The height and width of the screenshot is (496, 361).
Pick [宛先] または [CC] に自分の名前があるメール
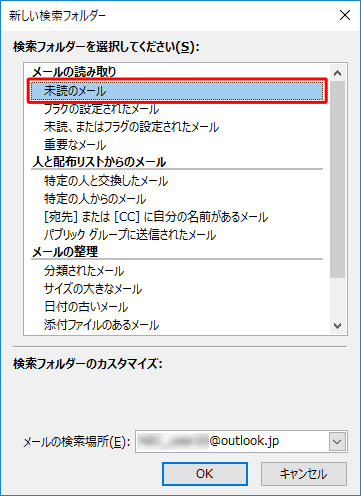pyautogui.click(x=177, y=217)
